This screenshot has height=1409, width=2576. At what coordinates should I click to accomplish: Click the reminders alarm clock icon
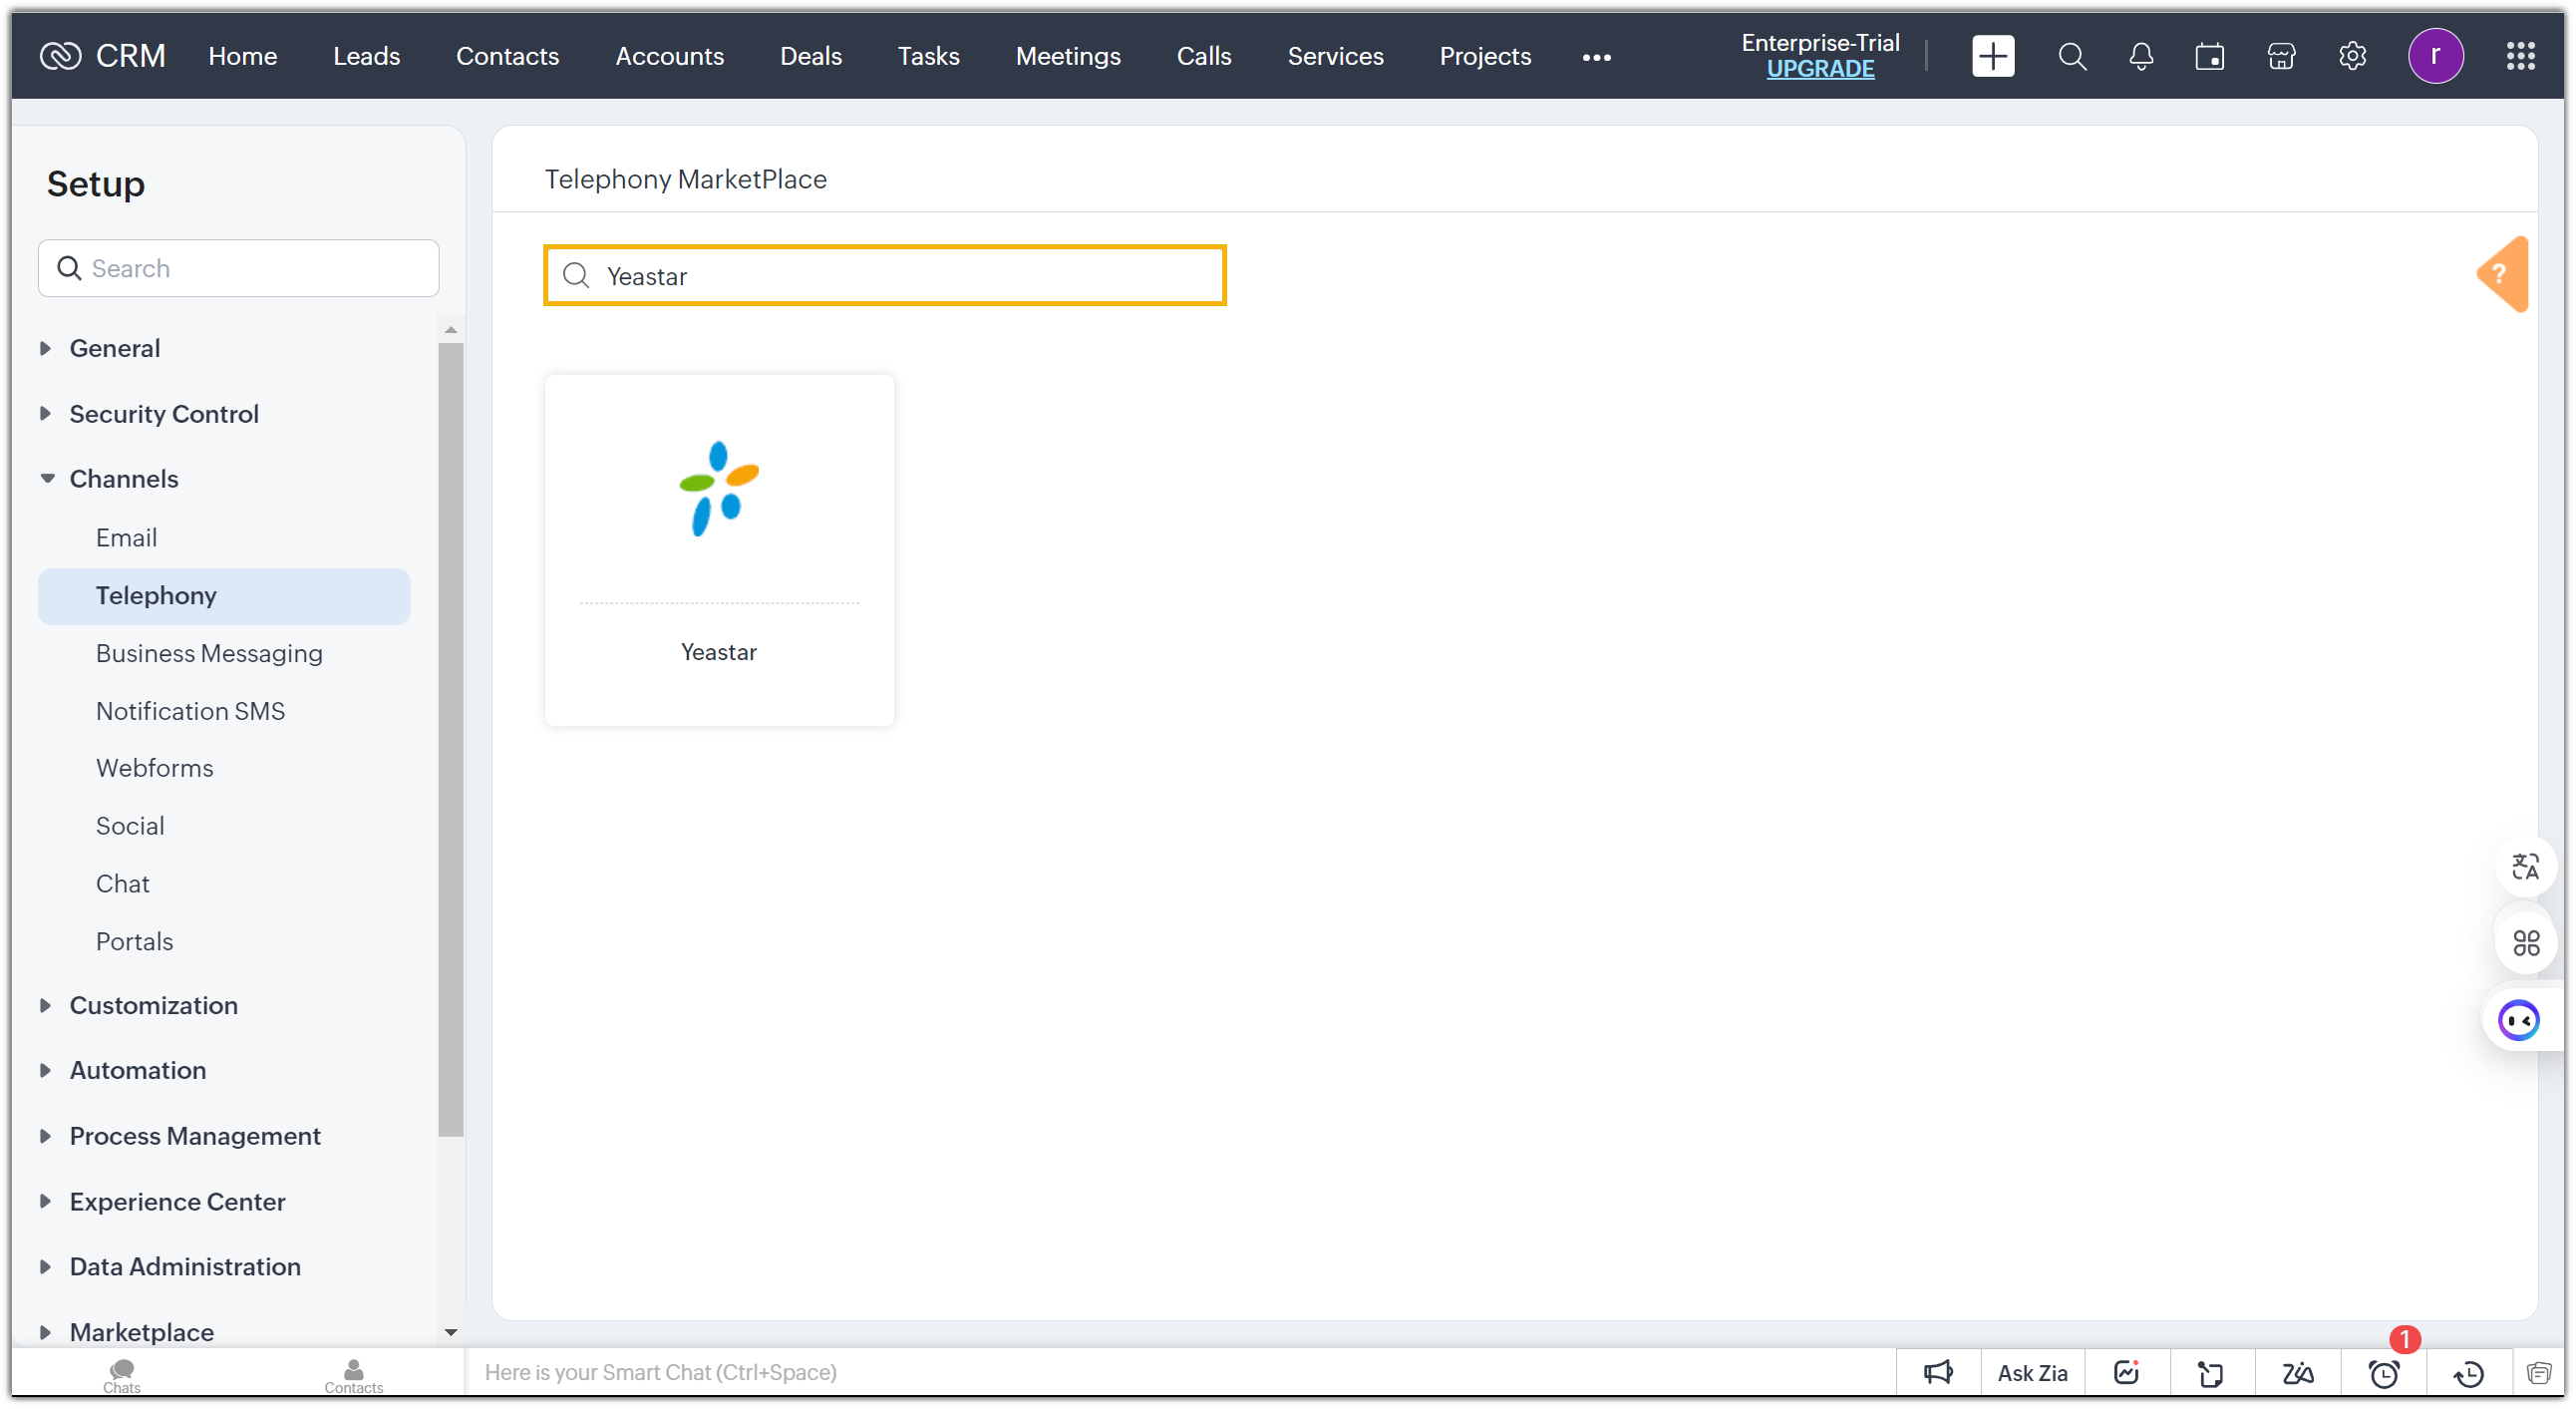tap(2383, 1373)
